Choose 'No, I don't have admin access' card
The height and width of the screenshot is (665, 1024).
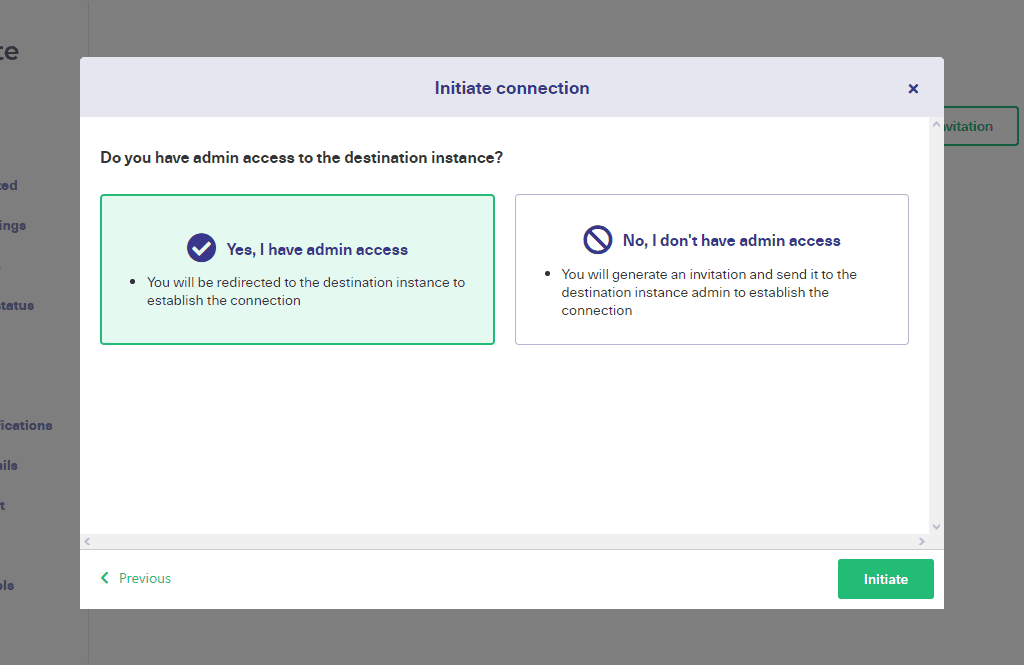[x=712, y=269]
